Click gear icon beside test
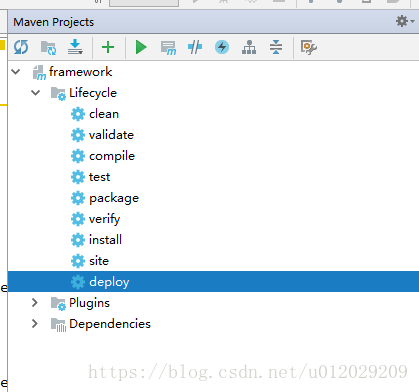 point(78,177)
